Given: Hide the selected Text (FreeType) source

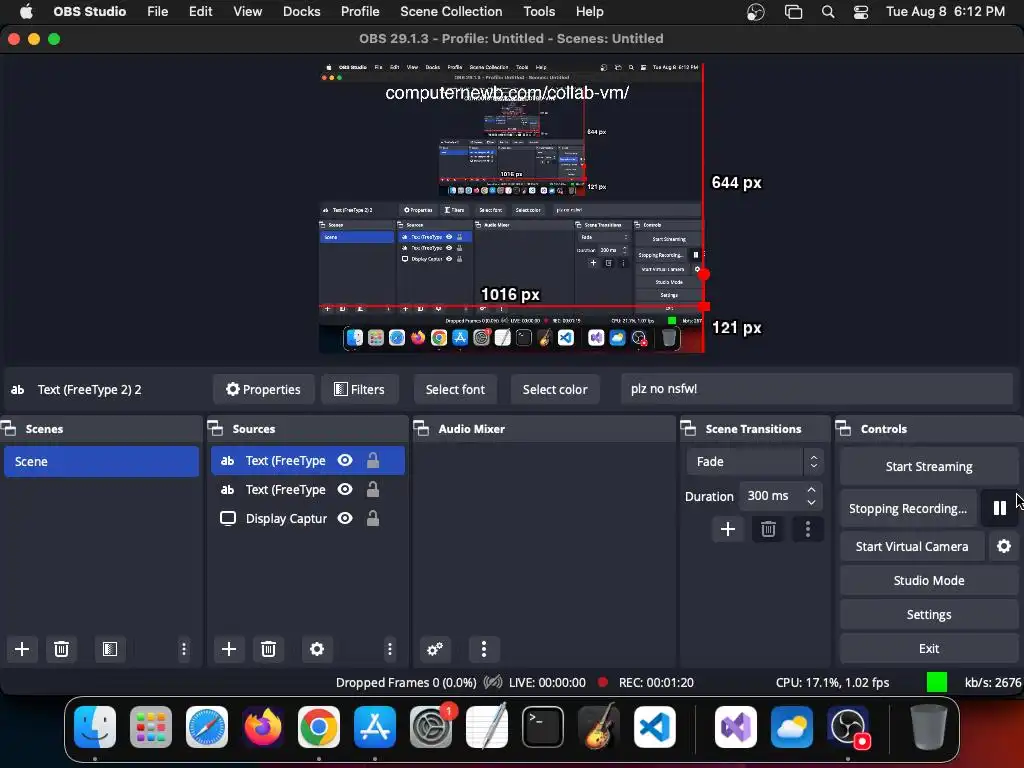Looking at the screenshot, I should pos(345,460).
